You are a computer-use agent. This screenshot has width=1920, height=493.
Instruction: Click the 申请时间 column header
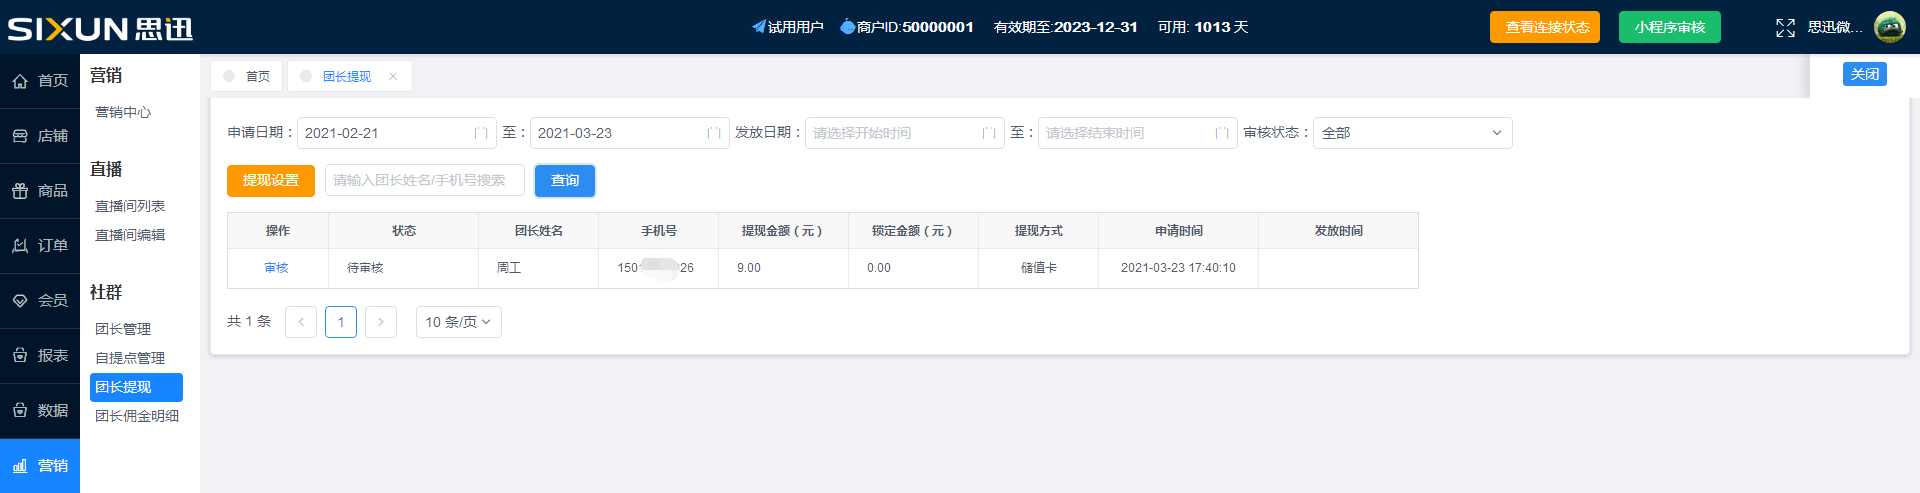1179,231
